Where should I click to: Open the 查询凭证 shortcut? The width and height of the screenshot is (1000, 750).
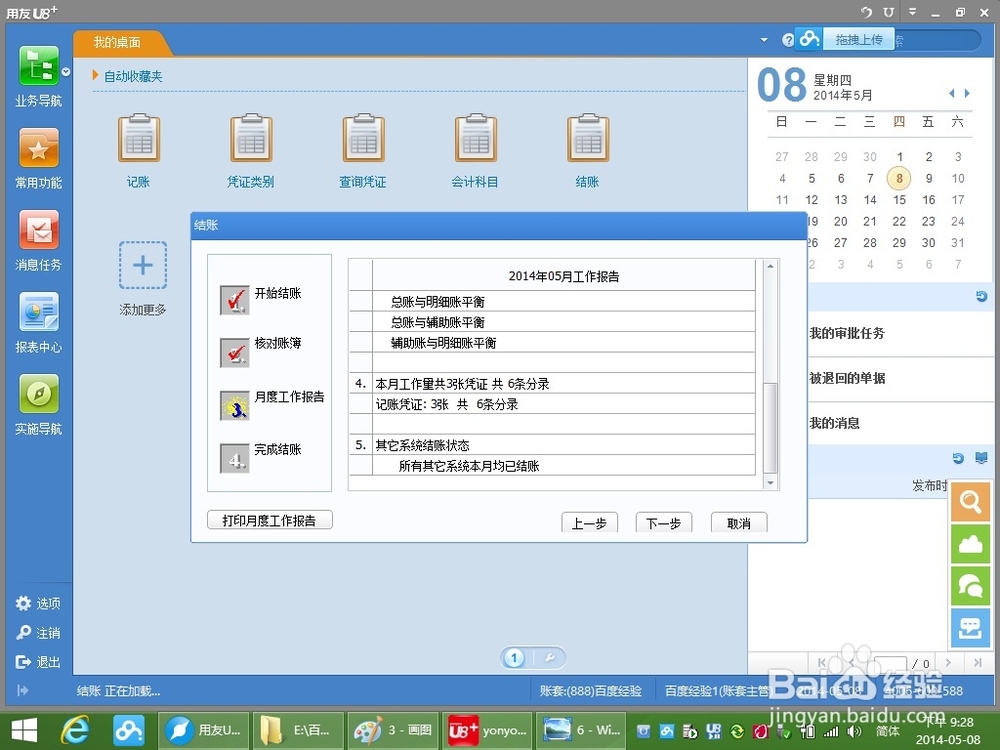363,148
